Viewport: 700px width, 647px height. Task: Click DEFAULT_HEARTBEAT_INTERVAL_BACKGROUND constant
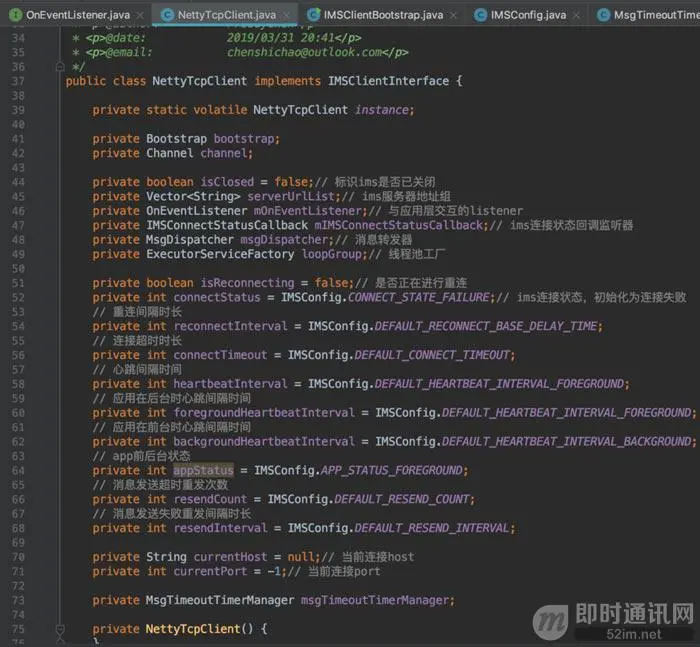(x=567, y=442)
